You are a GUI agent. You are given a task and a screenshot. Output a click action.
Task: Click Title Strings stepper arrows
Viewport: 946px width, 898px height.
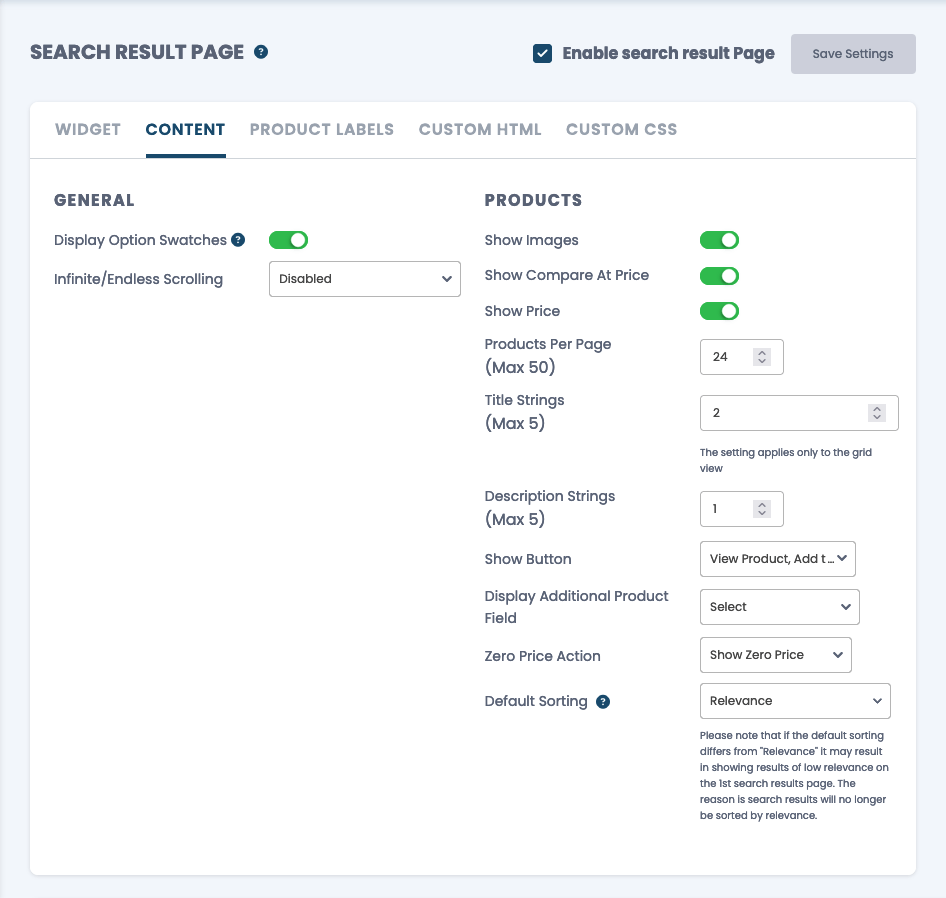tap(877, 413)
